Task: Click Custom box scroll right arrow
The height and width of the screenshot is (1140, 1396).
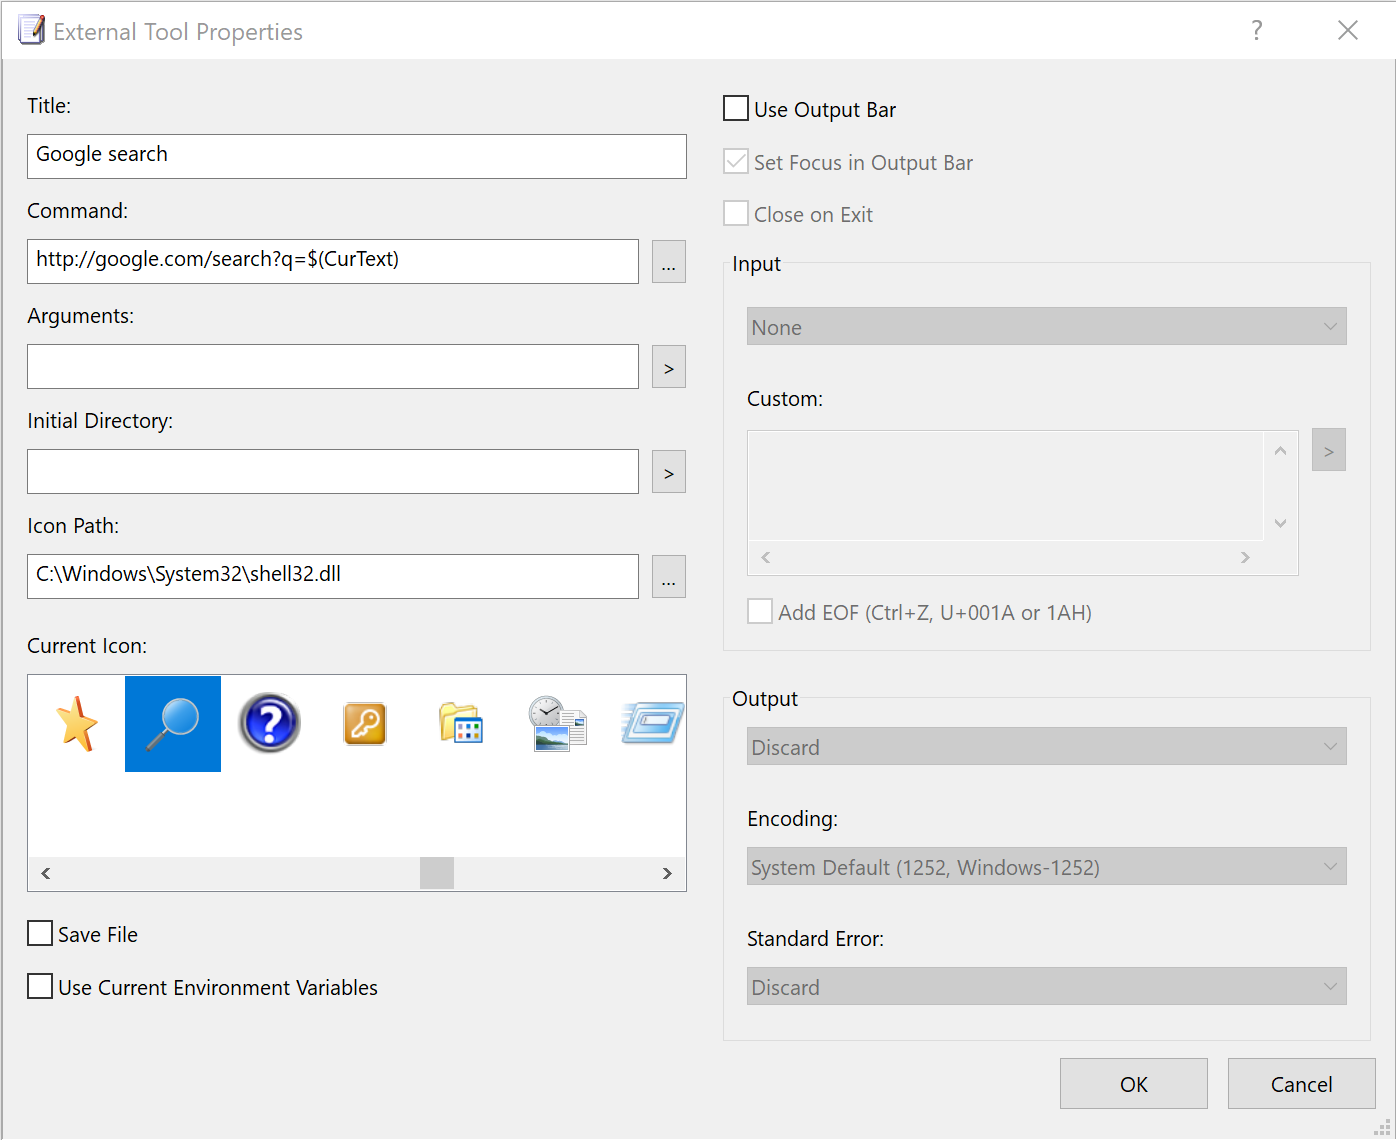Action: coord(1245,557)
